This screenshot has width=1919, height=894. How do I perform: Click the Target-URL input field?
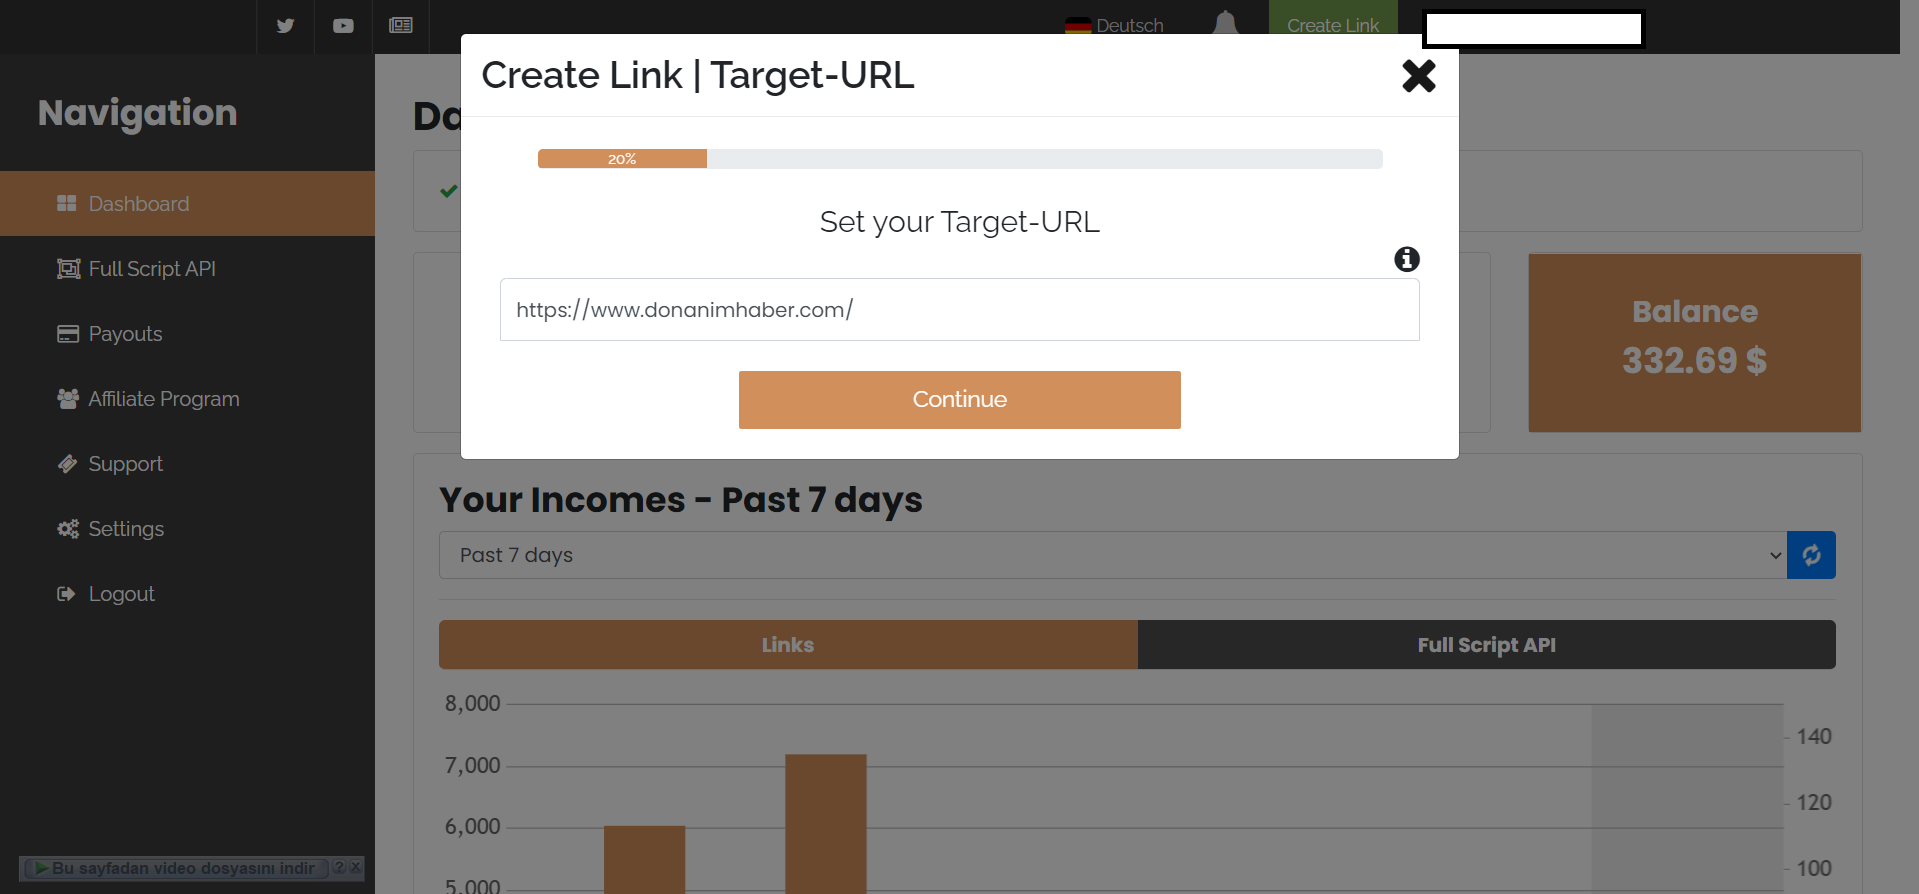[x=959, y=310]
